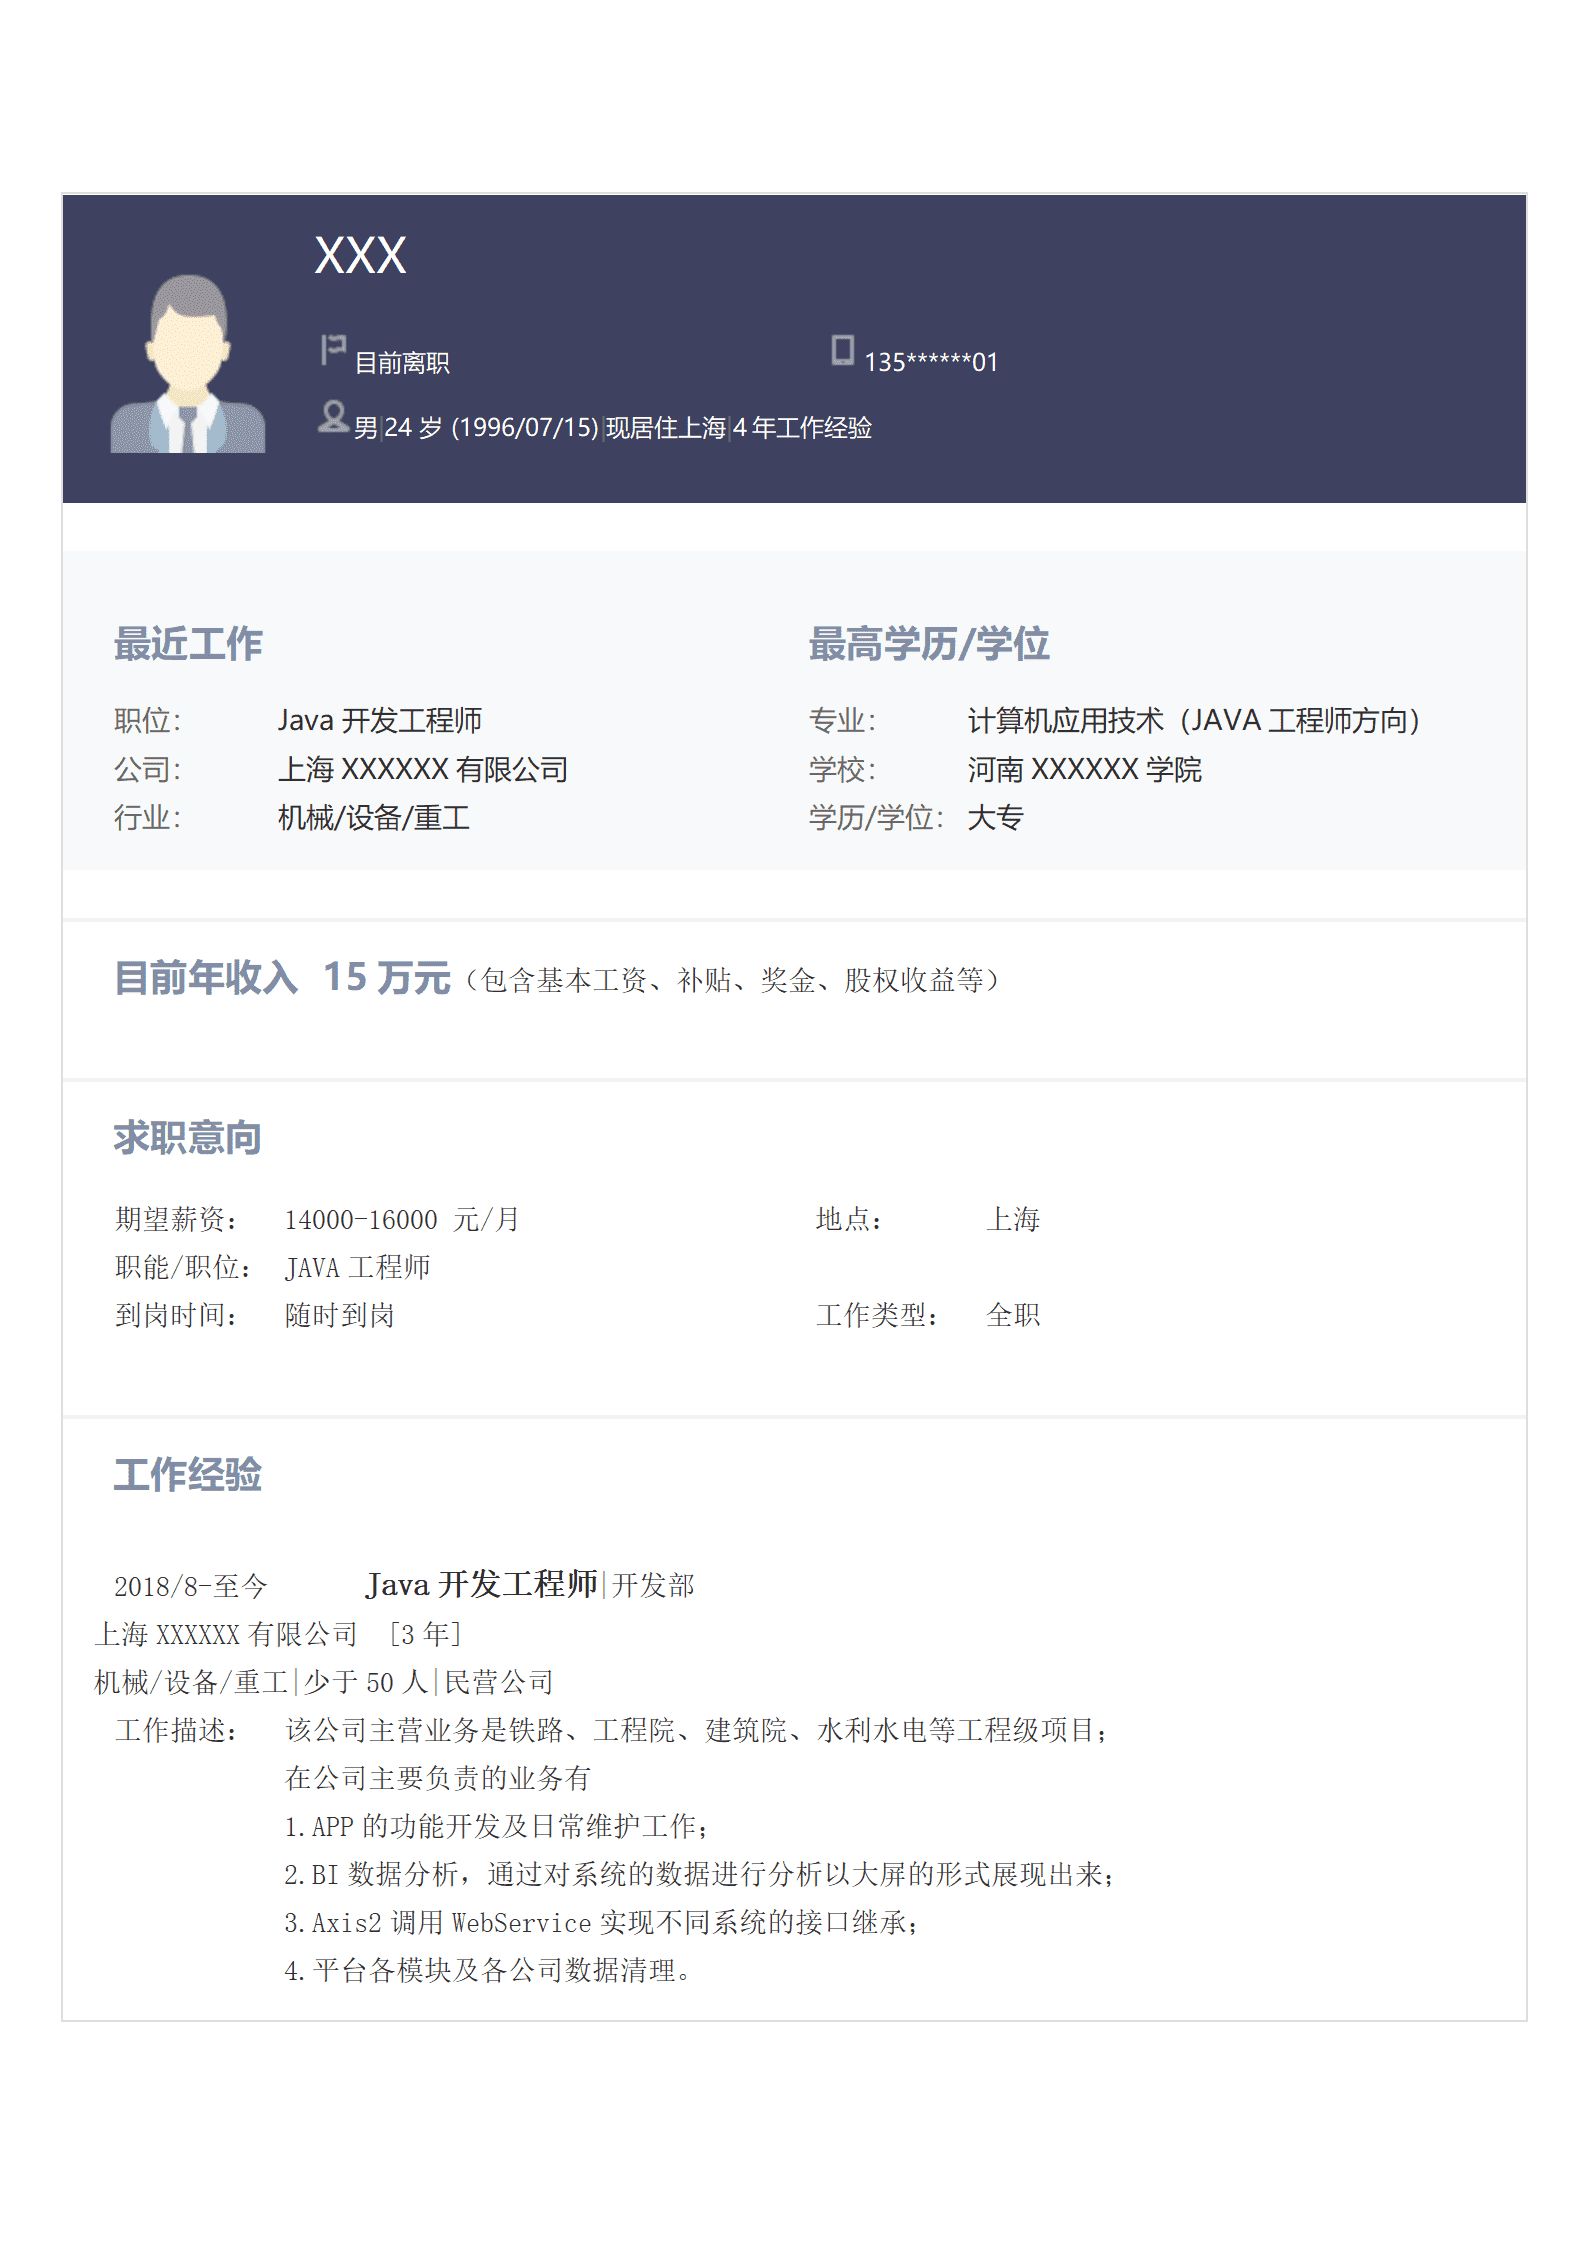Click major 计算机应用技术（JAVA 工程师方向）
The width and height of the screenshot is (1587, 2245).
pos(1195,720)
